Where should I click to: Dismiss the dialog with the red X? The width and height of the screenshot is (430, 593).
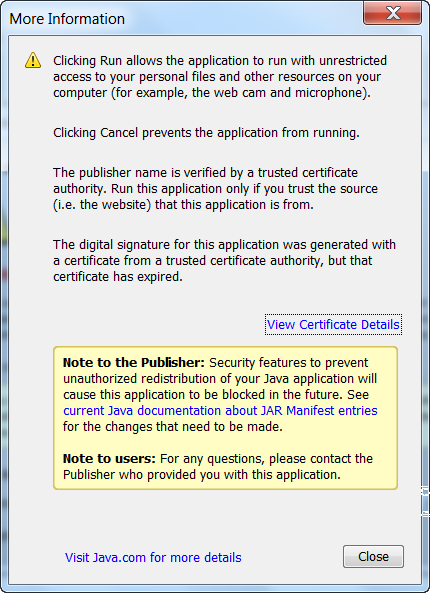tap(393, 13)
